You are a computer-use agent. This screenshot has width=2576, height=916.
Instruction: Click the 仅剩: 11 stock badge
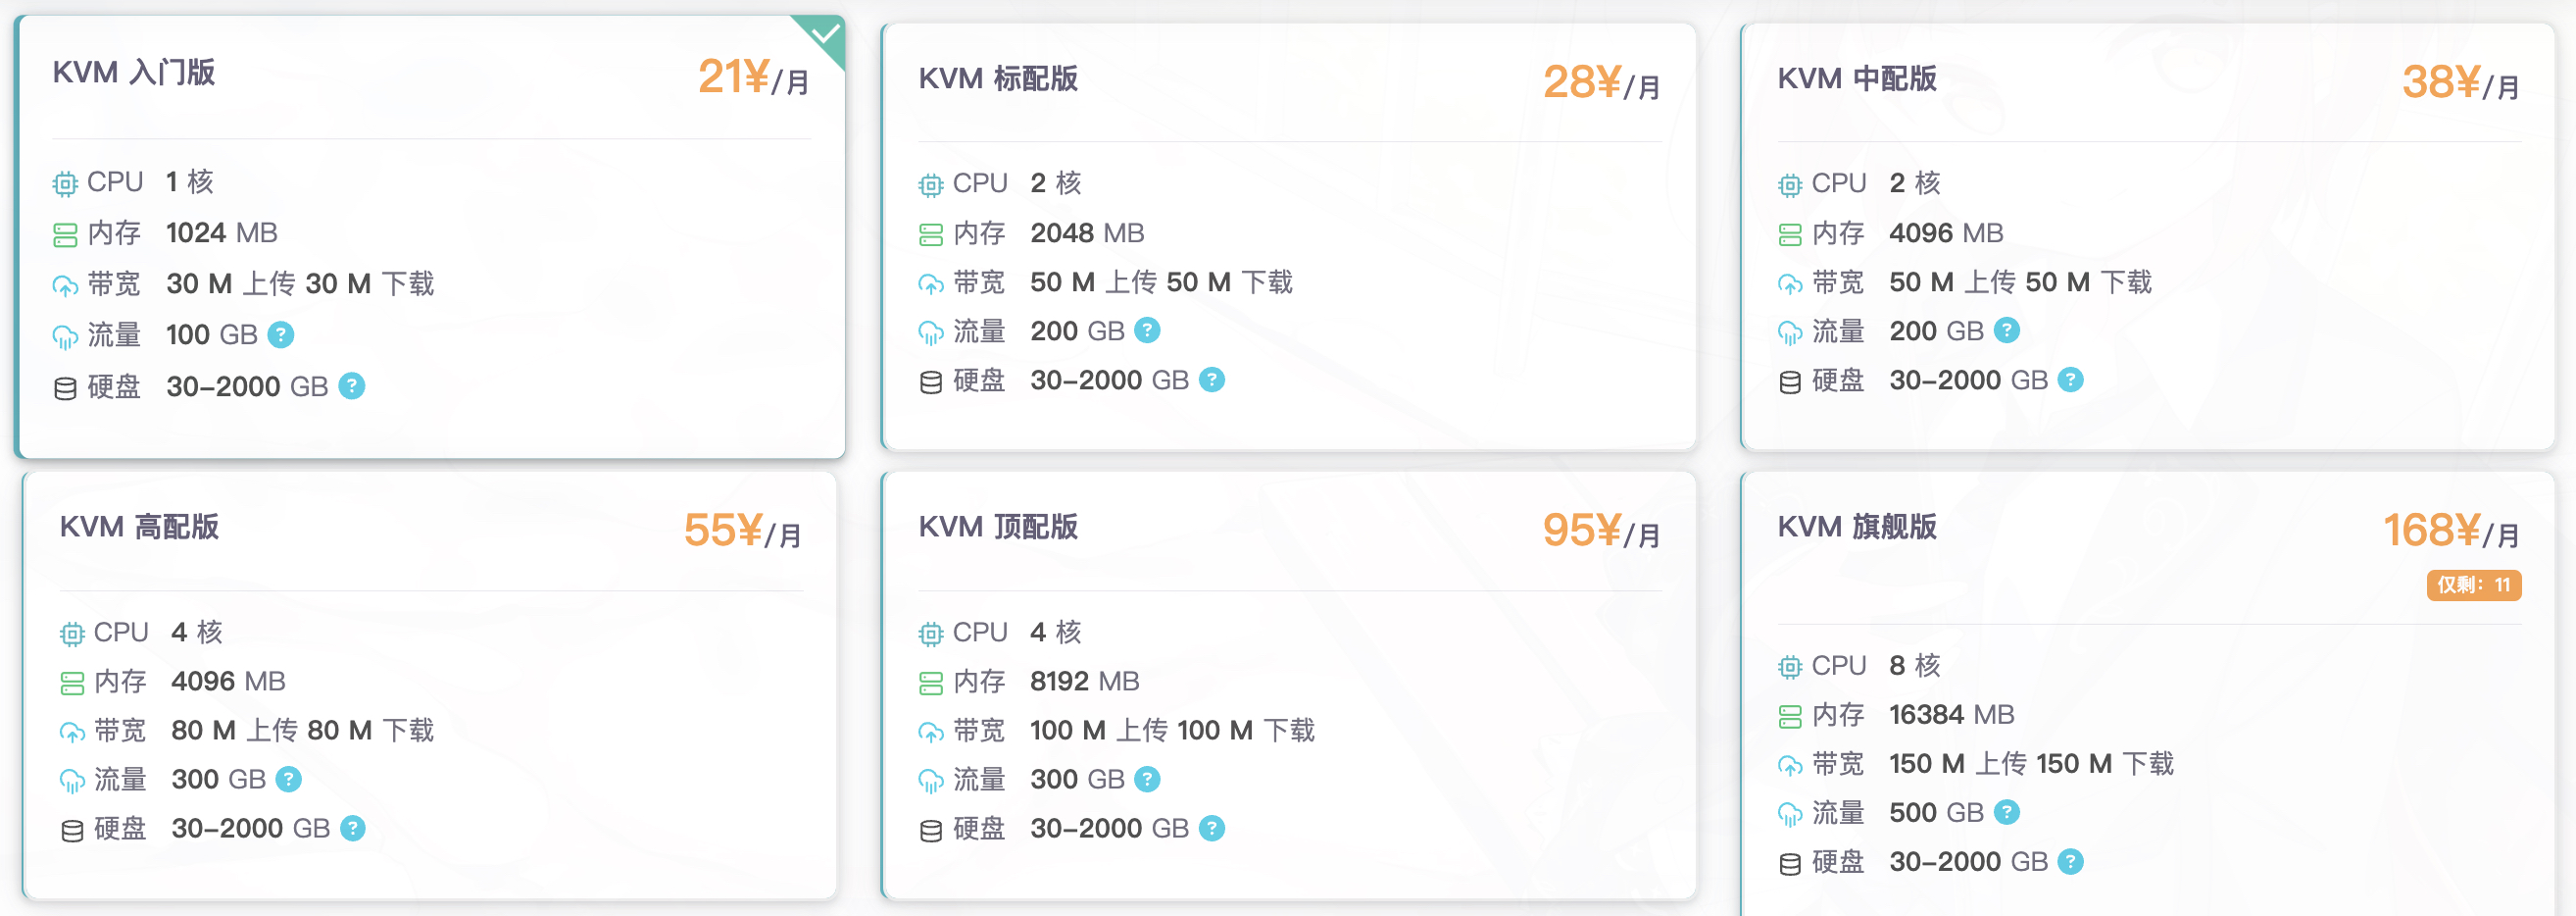point(2473,585)
